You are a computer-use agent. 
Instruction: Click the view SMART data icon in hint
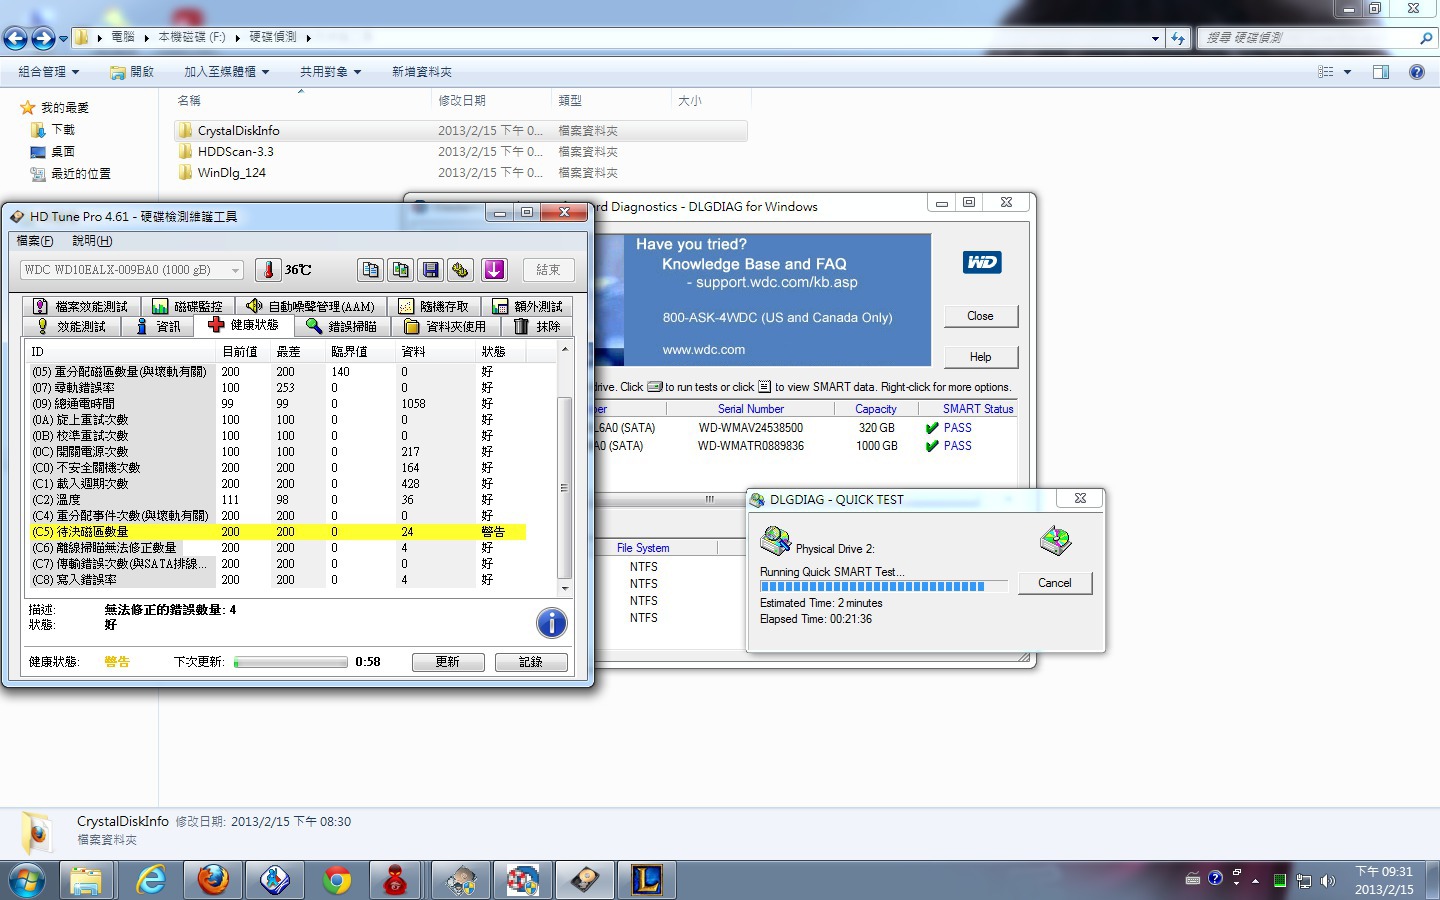click(x=765, y=387)
